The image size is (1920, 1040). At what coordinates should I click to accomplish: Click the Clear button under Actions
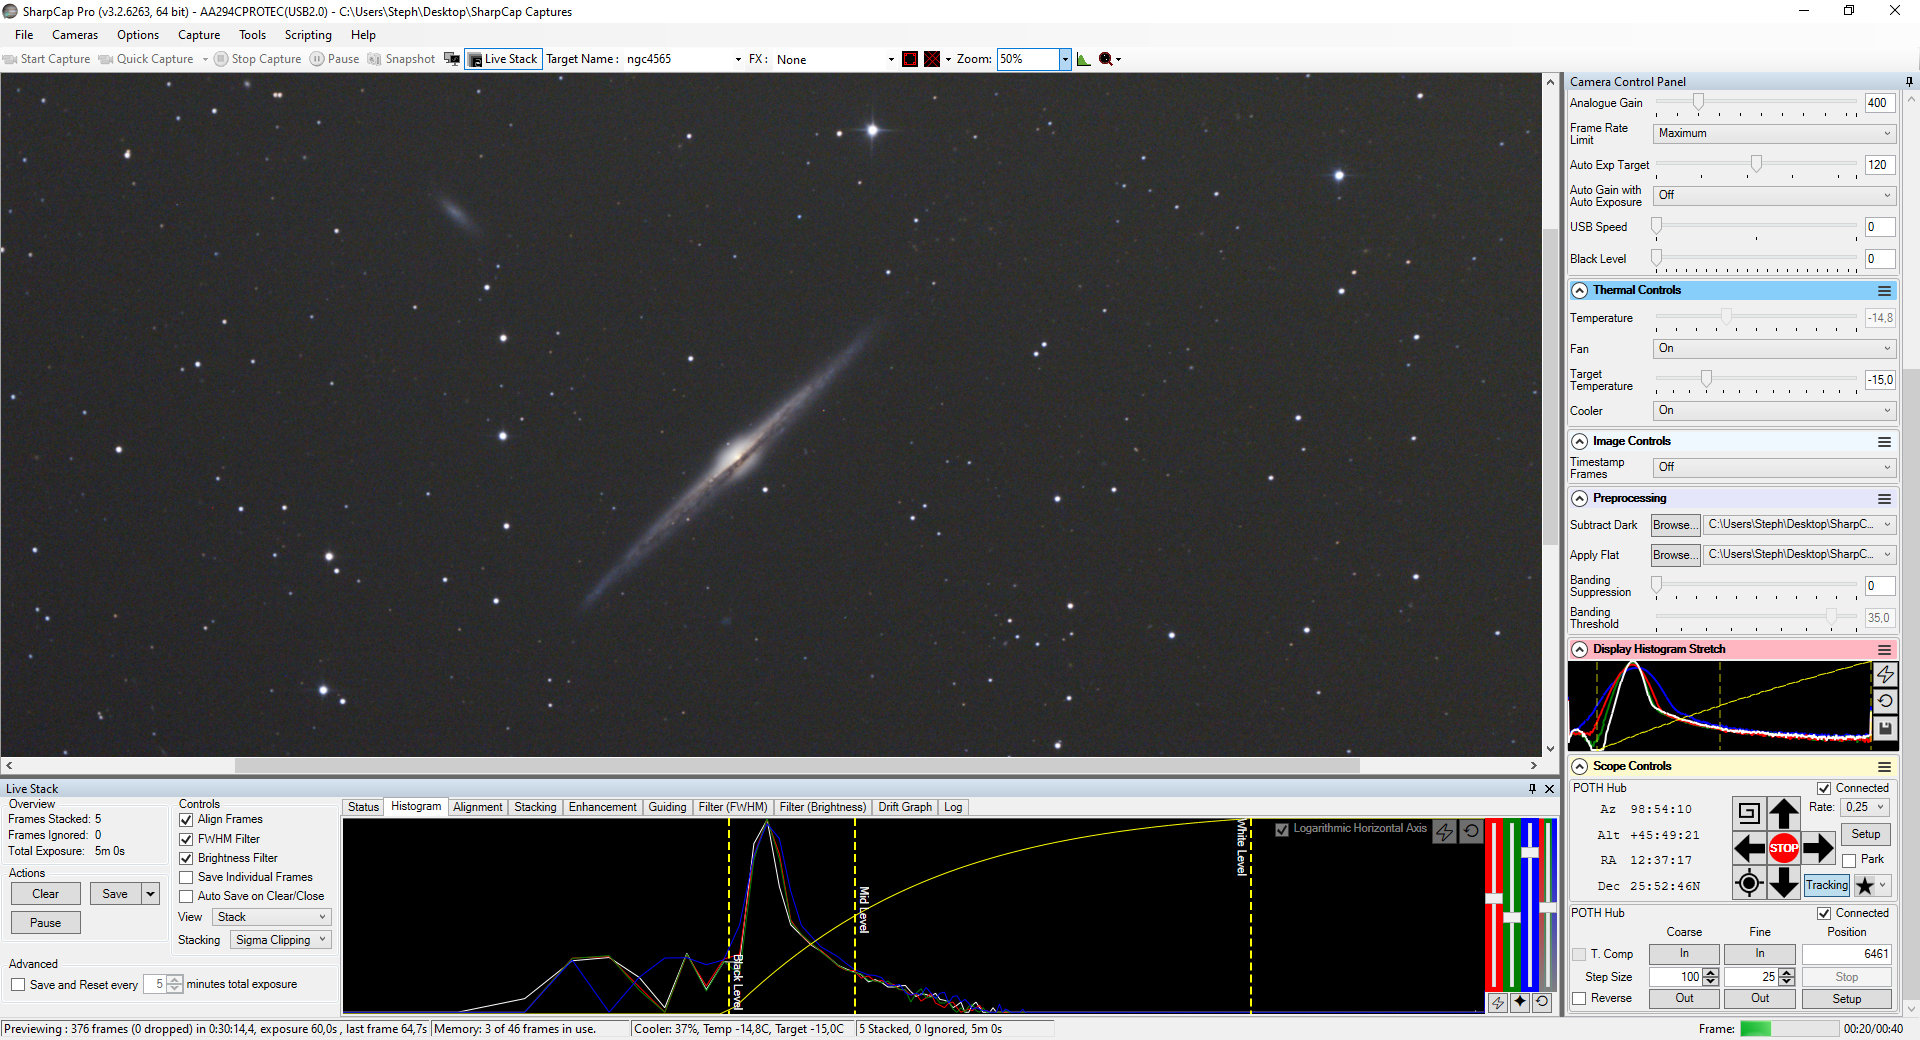click(45, 894)
